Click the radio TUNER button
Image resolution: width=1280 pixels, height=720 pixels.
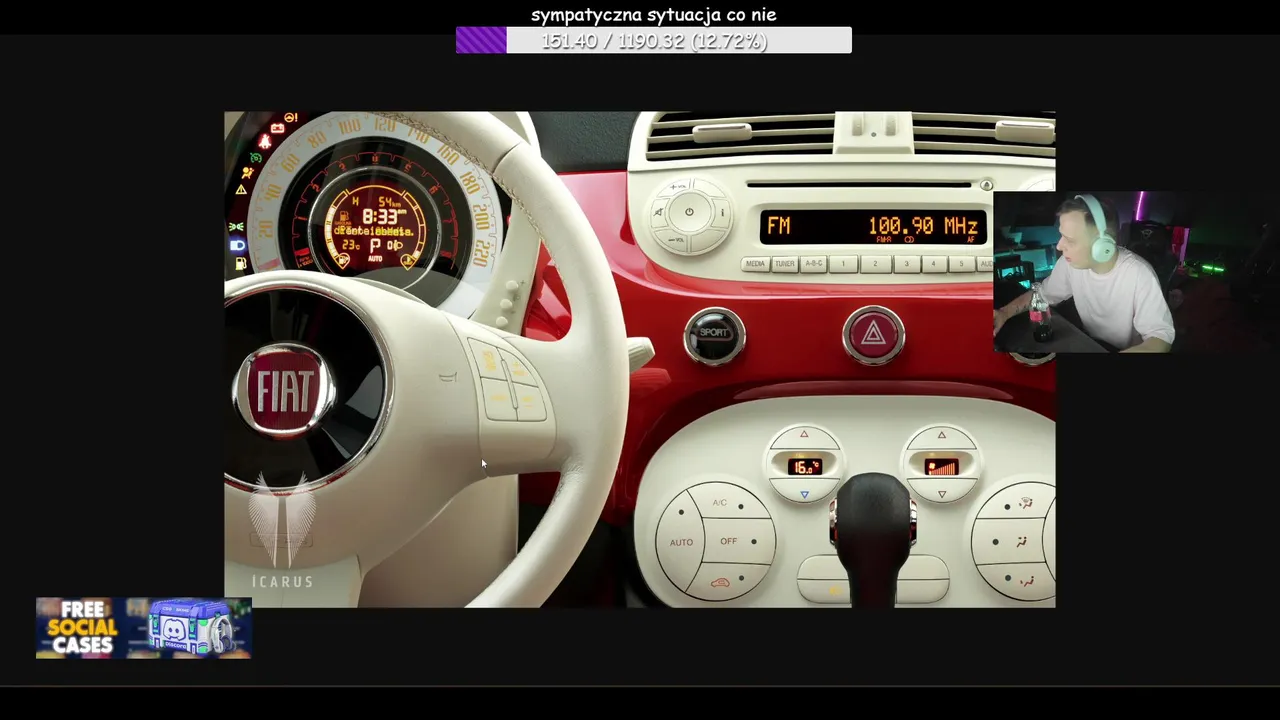click(x=784, y=264)
